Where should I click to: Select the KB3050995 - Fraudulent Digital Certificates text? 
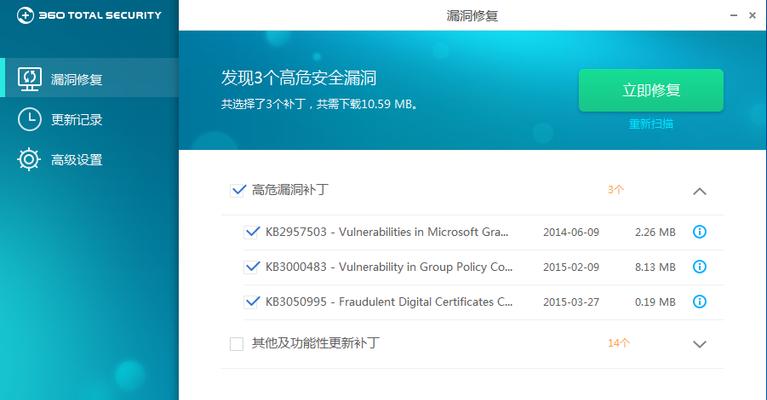[x=380, y=302]
